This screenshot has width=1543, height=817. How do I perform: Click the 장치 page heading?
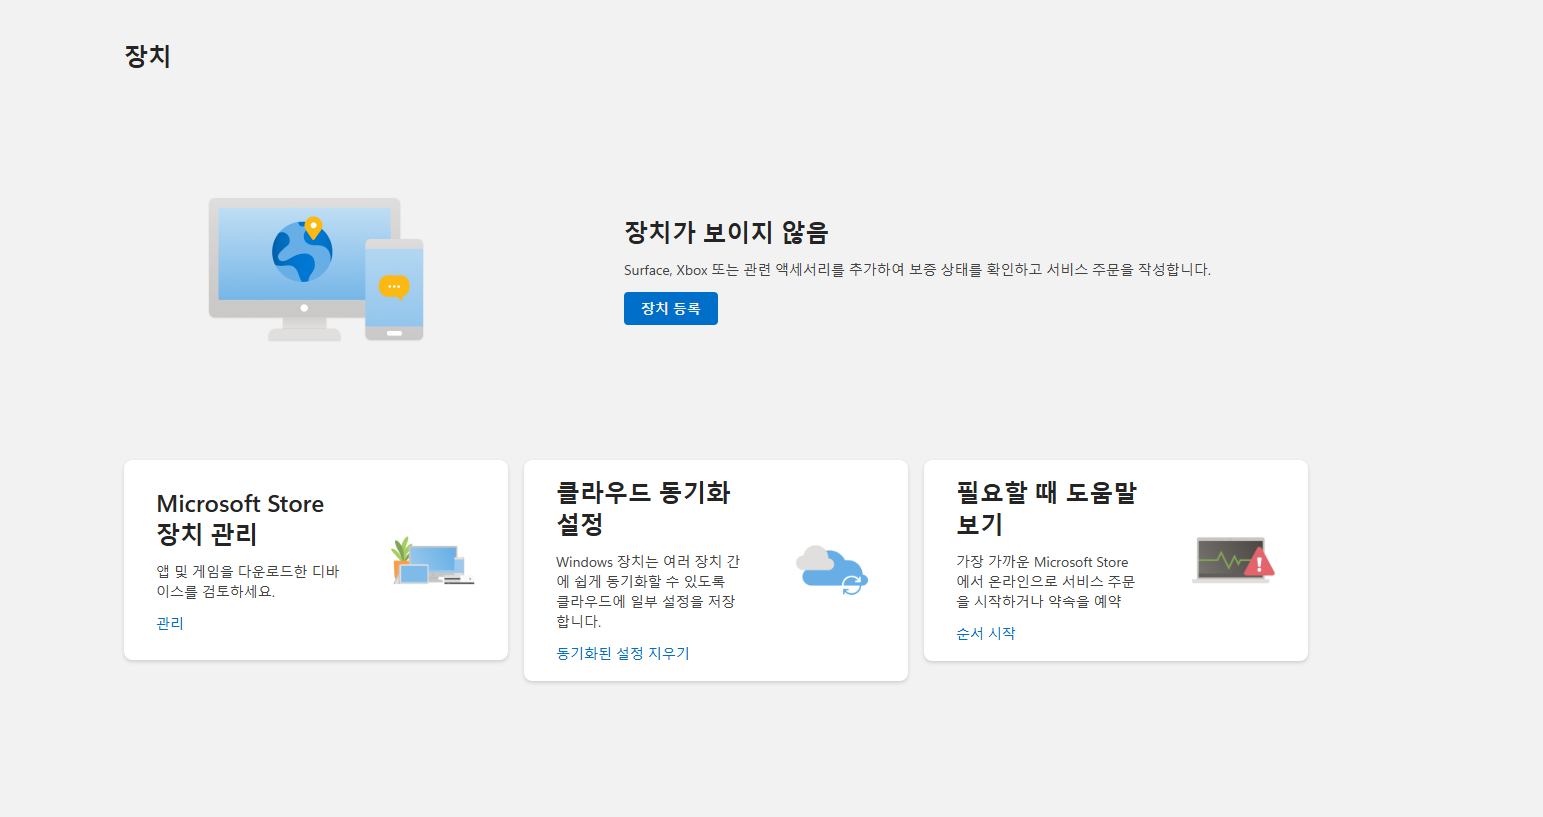click(x=147, y=56)
